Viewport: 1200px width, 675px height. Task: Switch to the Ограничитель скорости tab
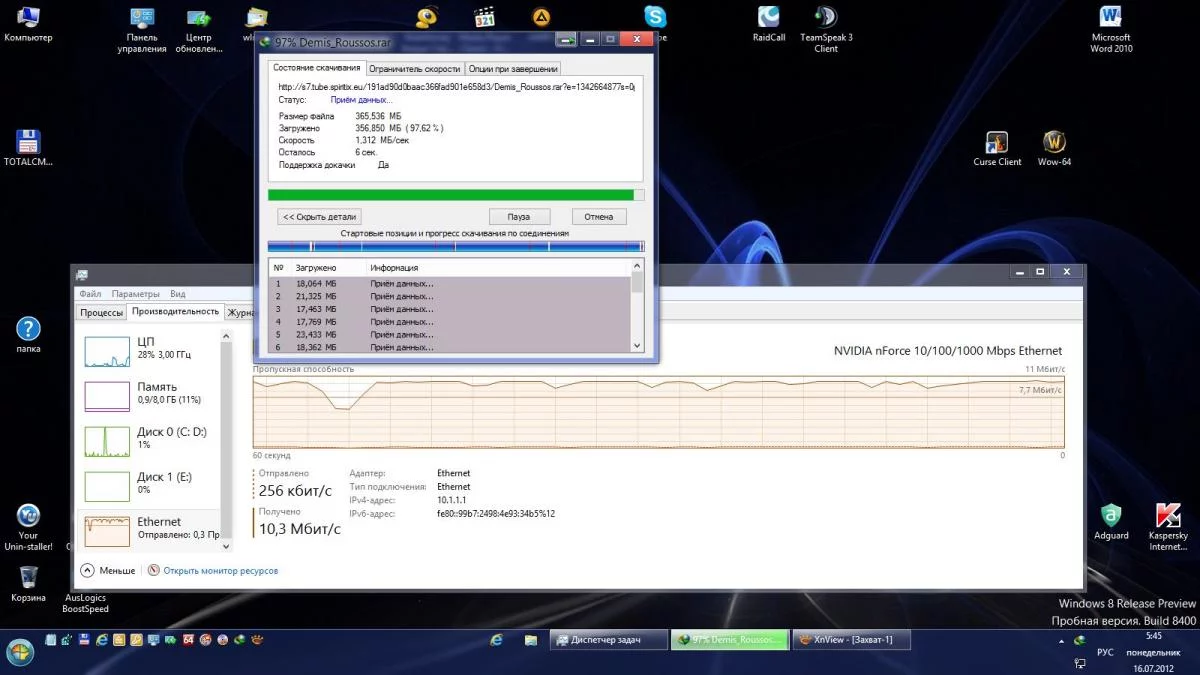point(414,69)
